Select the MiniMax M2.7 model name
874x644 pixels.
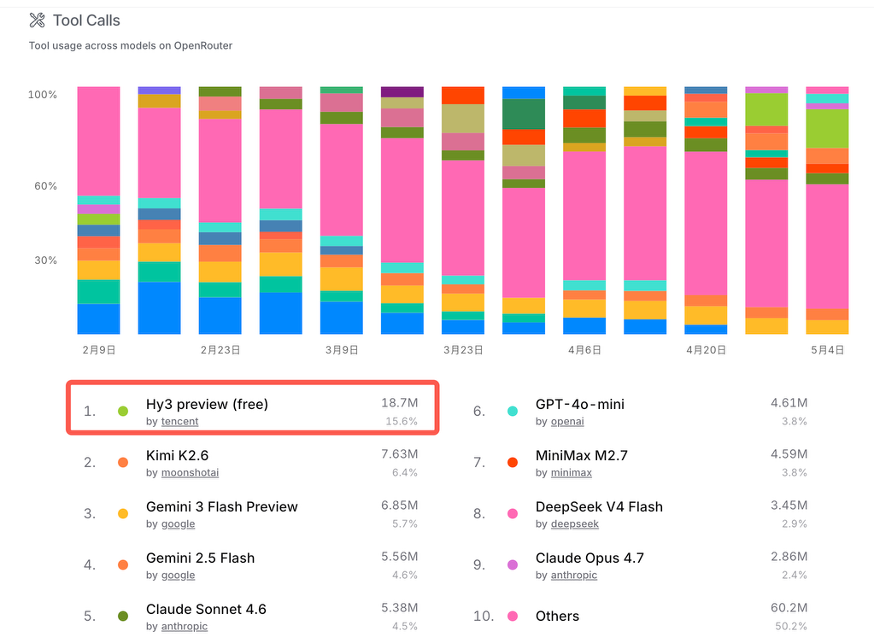581,456
